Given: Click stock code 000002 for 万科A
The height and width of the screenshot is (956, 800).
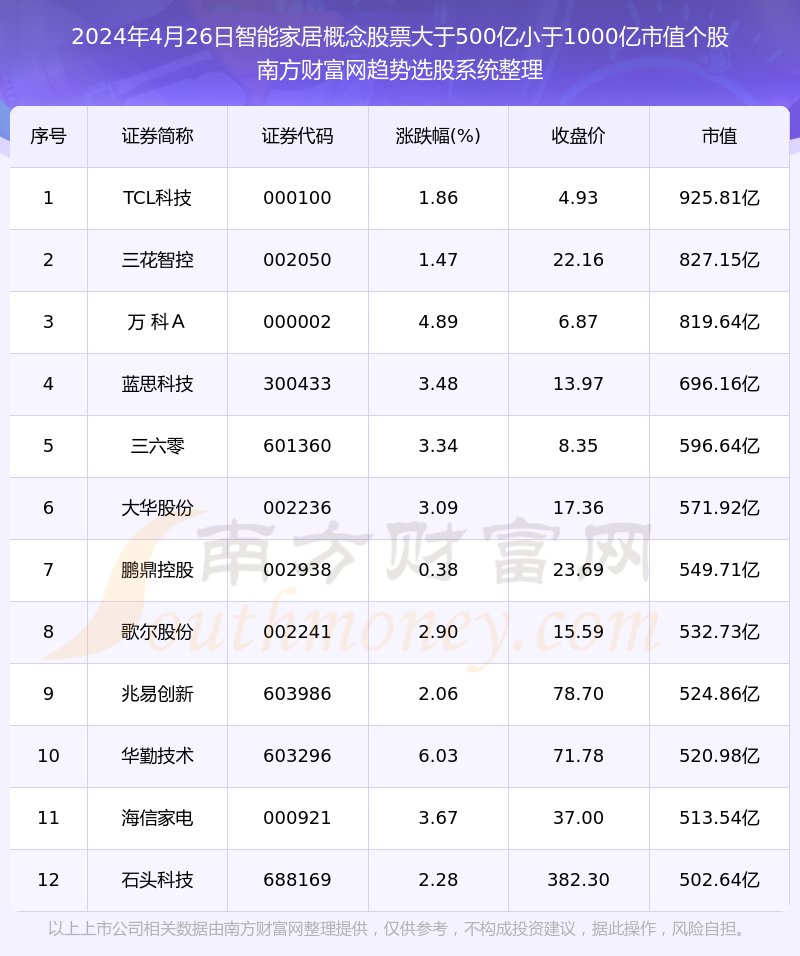Looking at the screenshot, I should click(297, 322).
